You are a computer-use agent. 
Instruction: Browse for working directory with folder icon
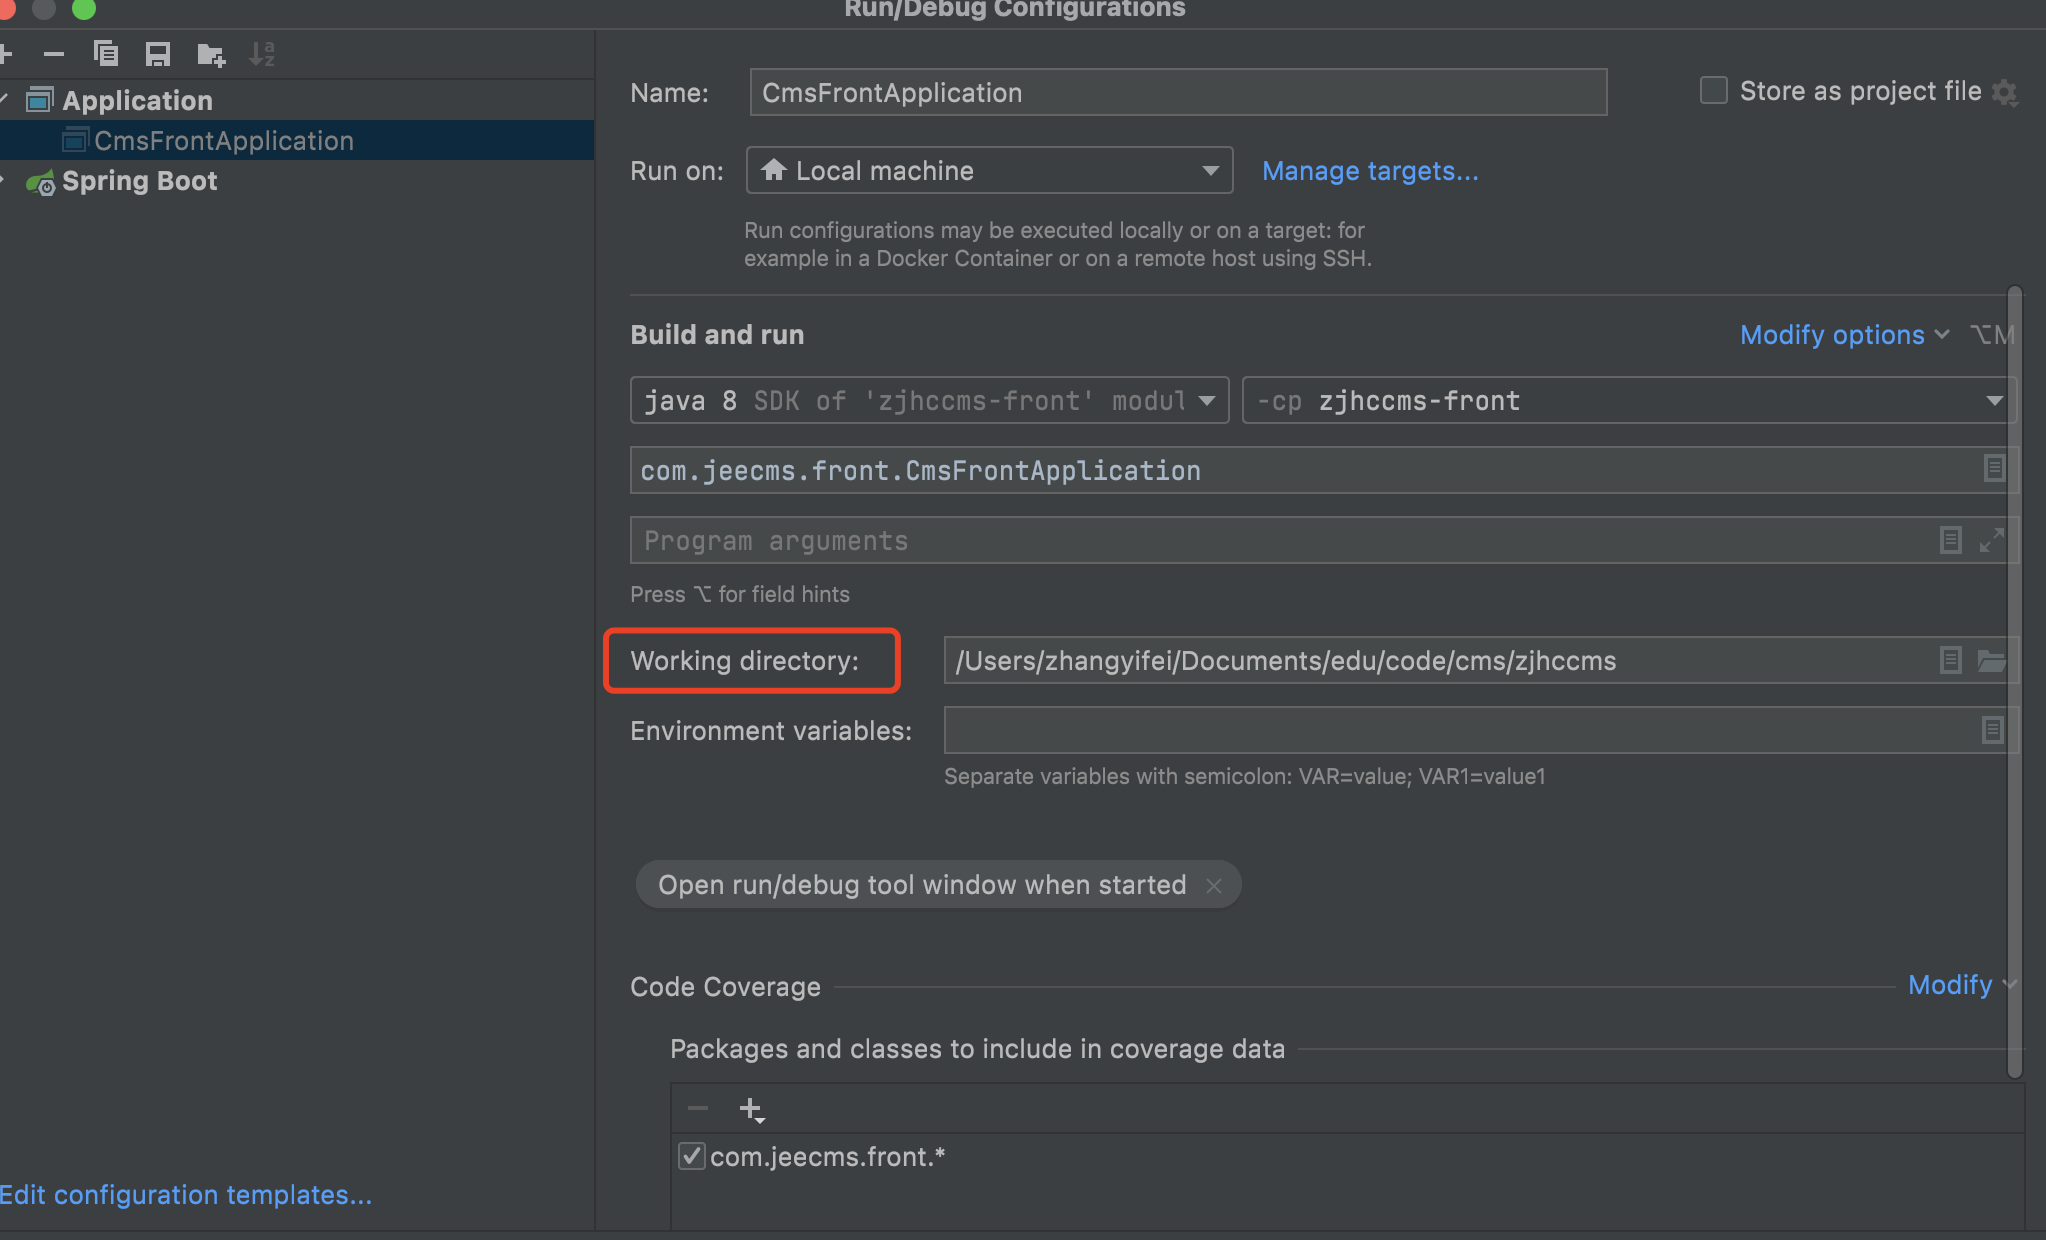pyautogui.click(x=1991, y=660)
